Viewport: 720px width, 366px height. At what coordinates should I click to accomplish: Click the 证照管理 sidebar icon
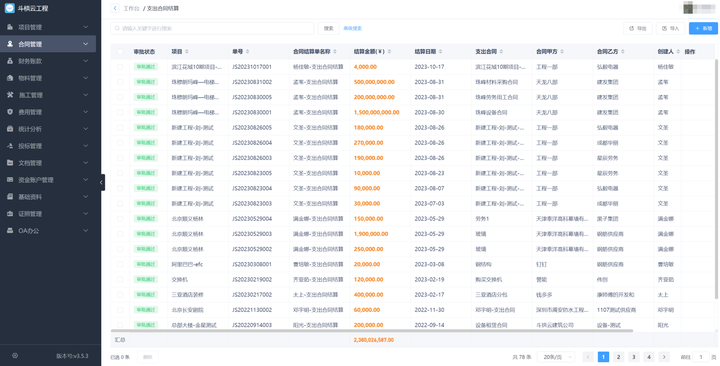point(10,214)
